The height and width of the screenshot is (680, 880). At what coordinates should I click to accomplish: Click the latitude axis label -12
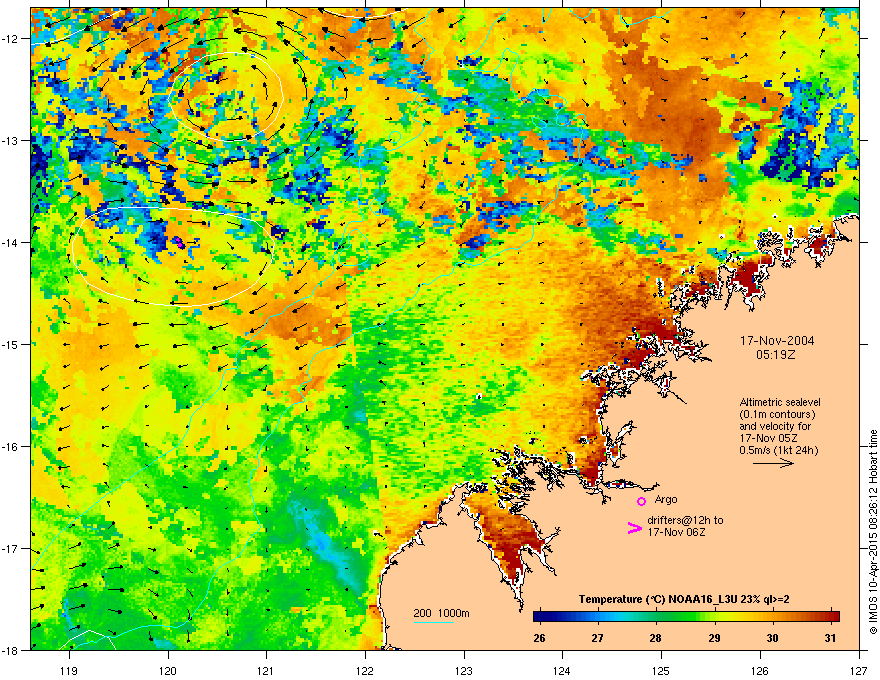tap(11, 39)
